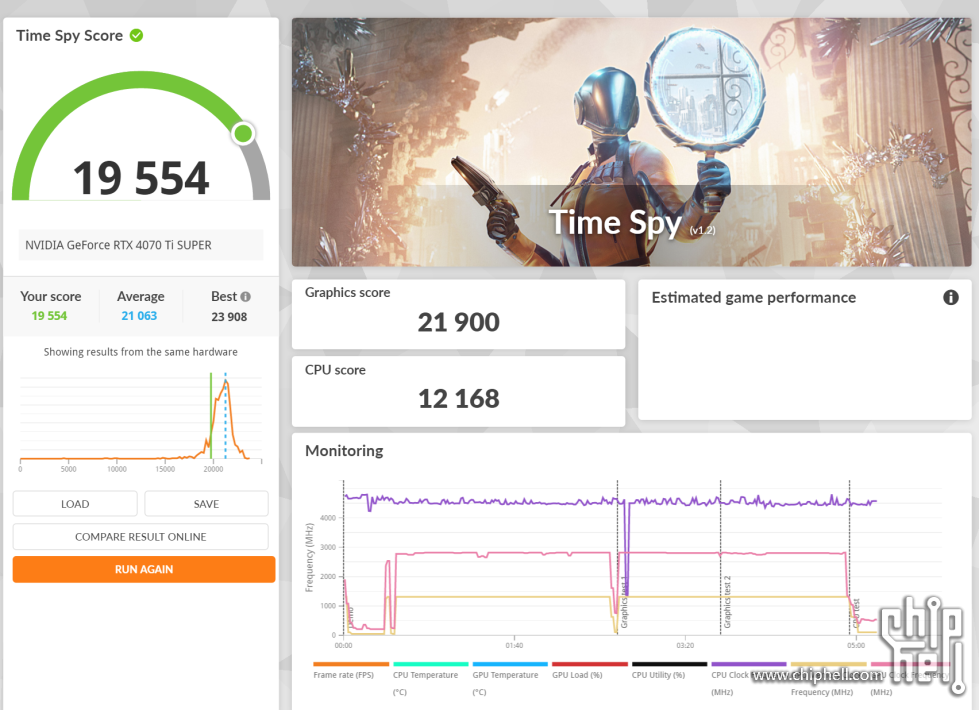
Task: Open the Estimated game performance info icon
Action: pos(950,297)
